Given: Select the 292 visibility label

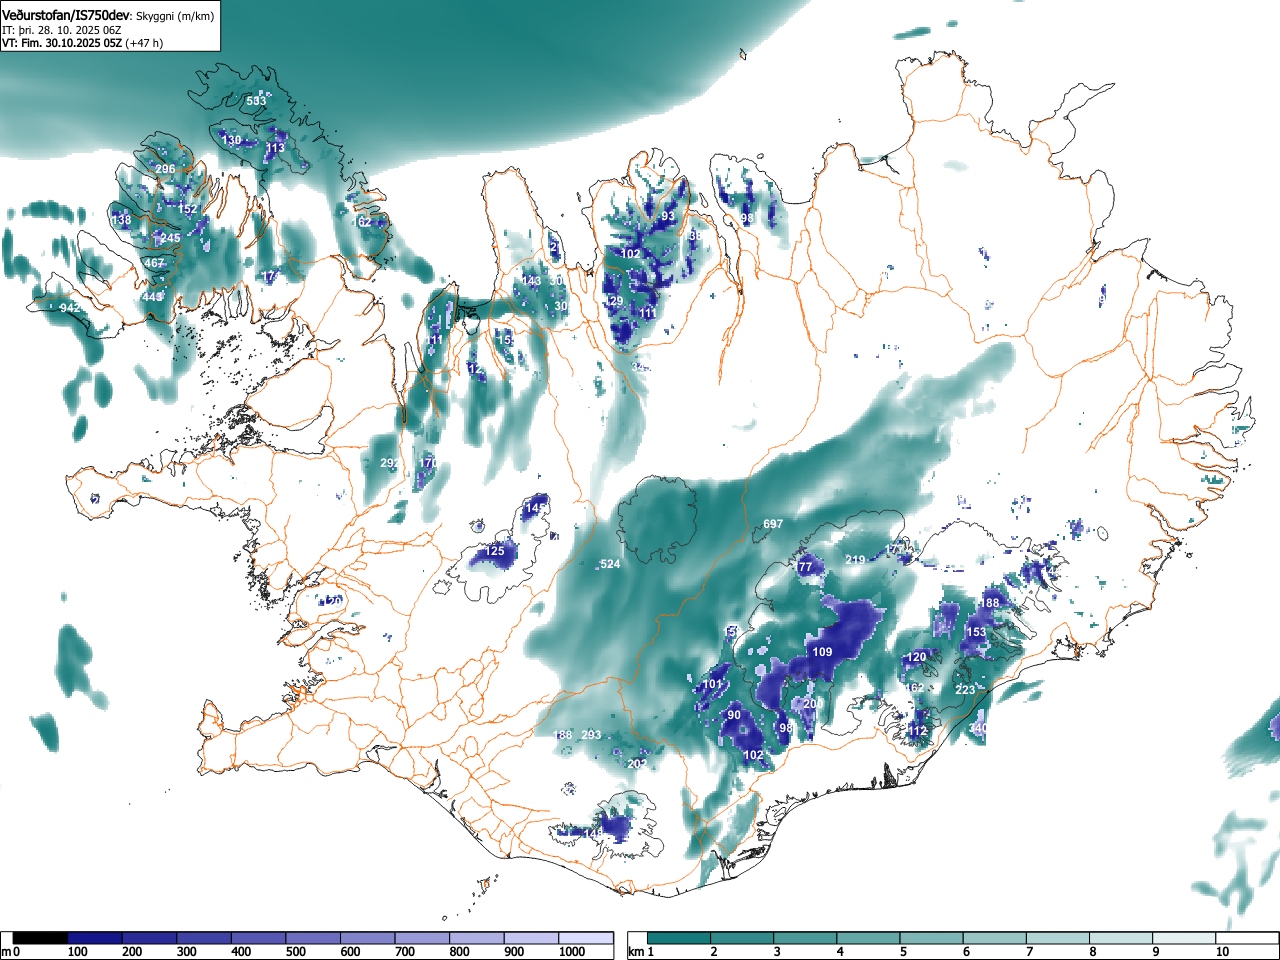Looking at the screenshot, I should 390,463.
